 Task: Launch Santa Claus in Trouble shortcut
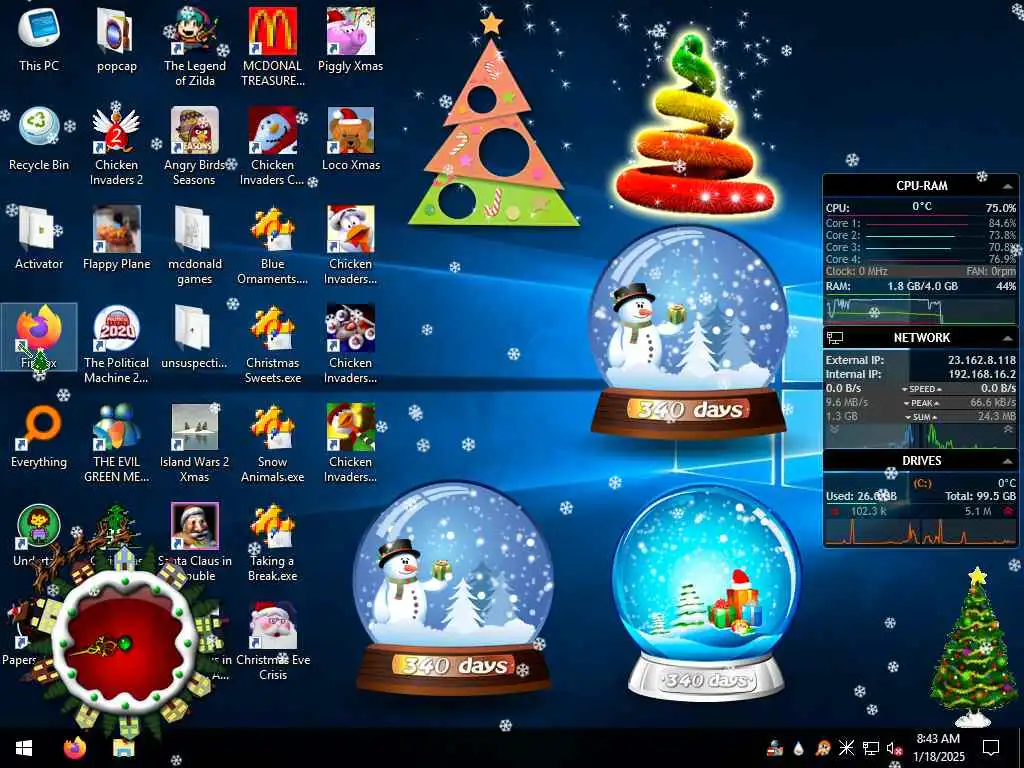[195, 542]
